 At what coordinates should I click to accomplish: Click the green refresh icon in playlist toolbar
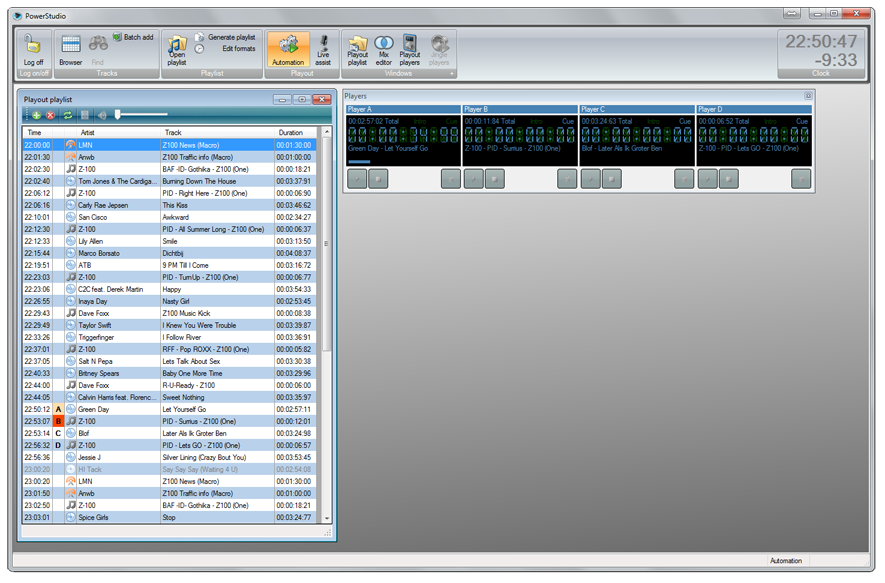pos(68,116)
